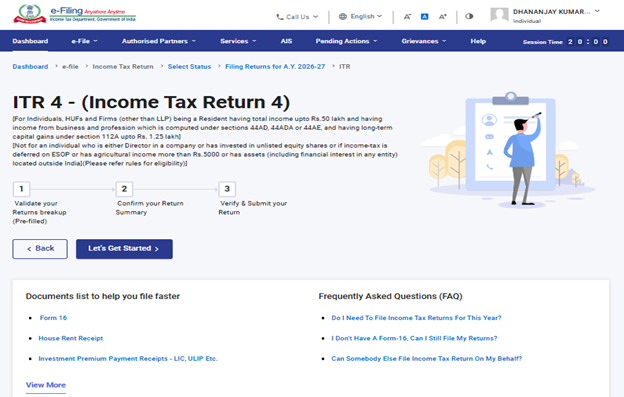
Task: Open the AIS menu item
Action: tap(286, 41)
